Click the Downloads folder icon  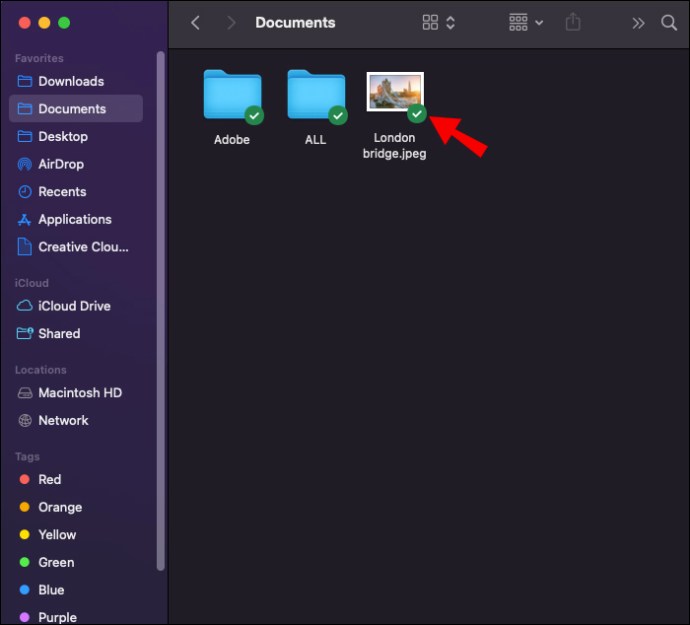click(25, 81)
